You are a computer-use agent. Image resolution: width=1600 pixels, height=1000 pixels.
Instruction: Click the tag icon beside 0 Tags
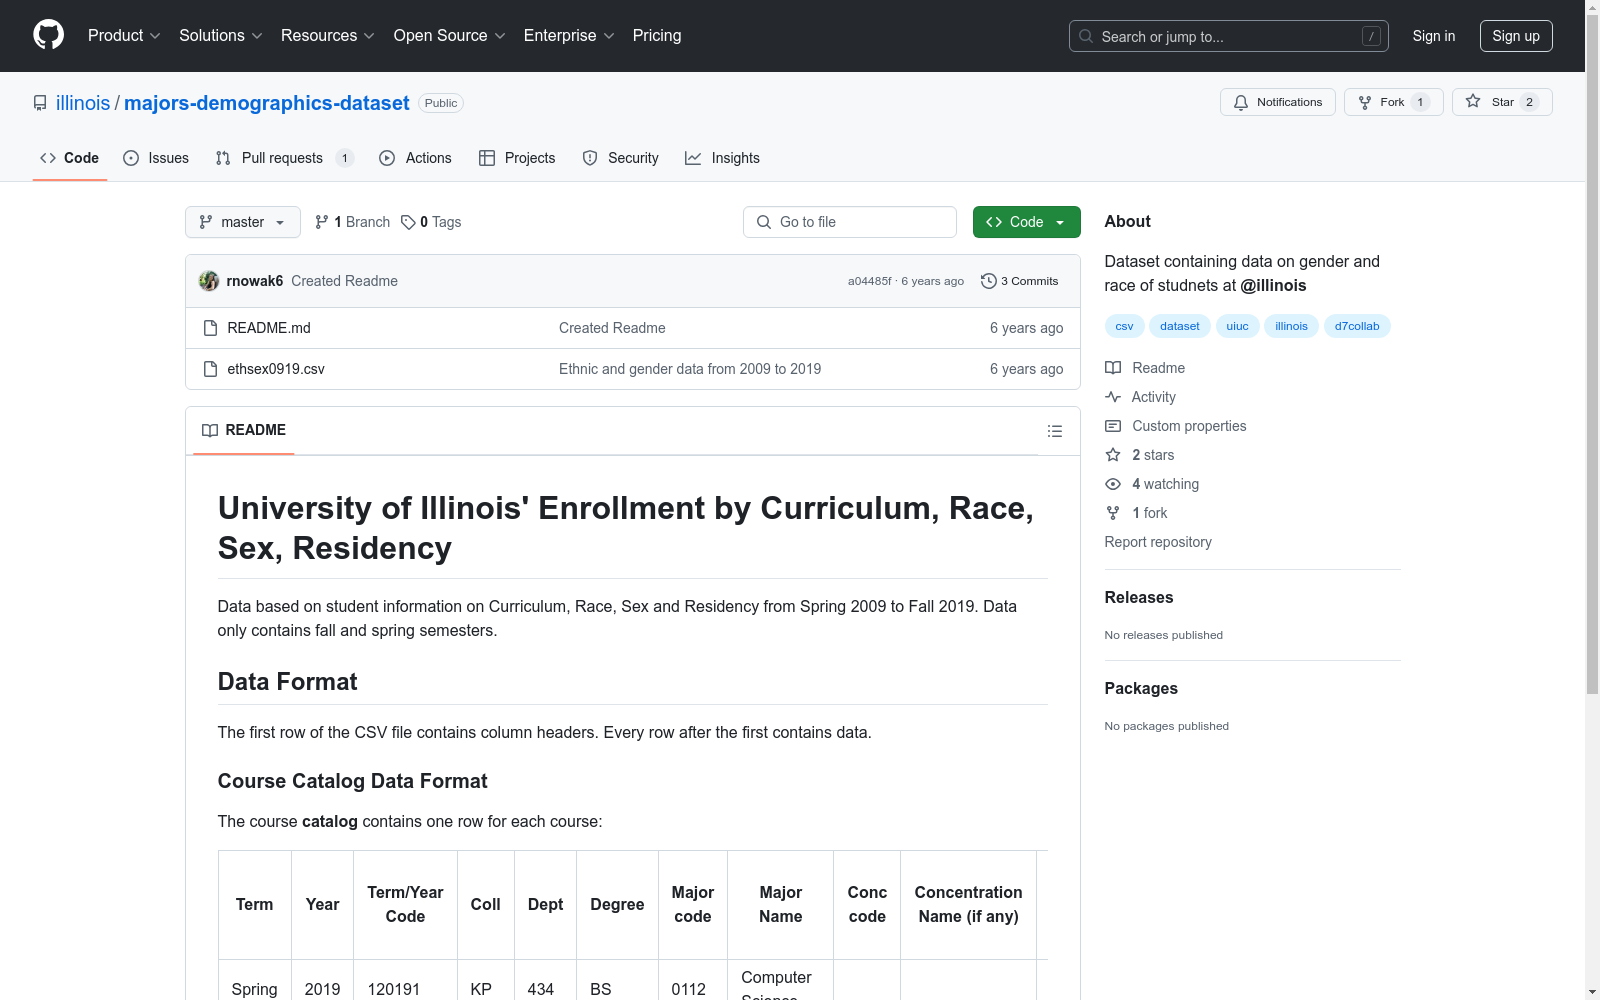tap(408, 222)
